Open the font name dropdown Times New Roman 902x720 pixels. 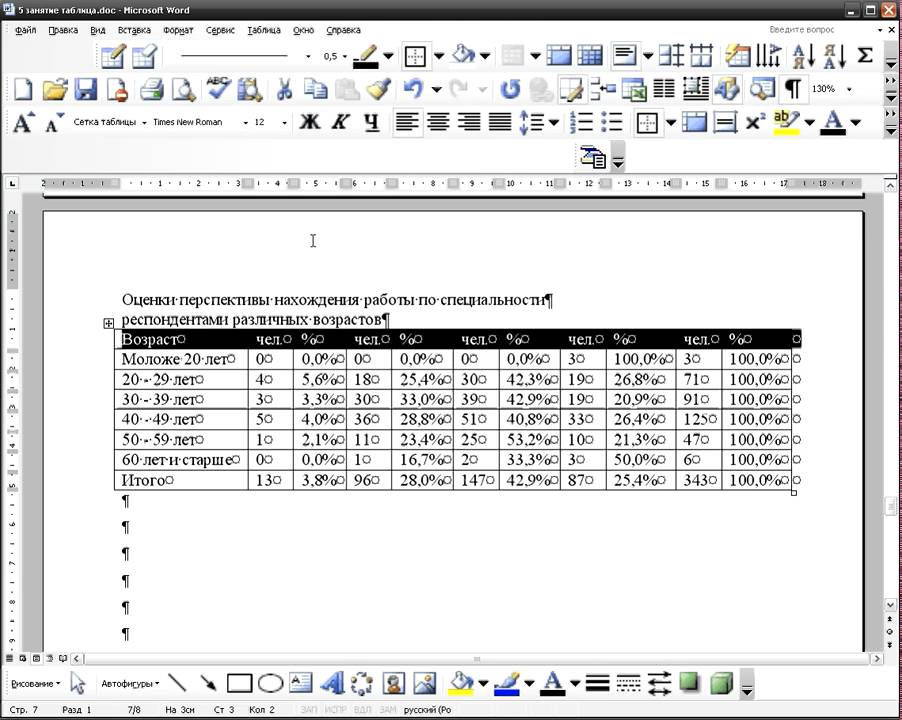245,123
